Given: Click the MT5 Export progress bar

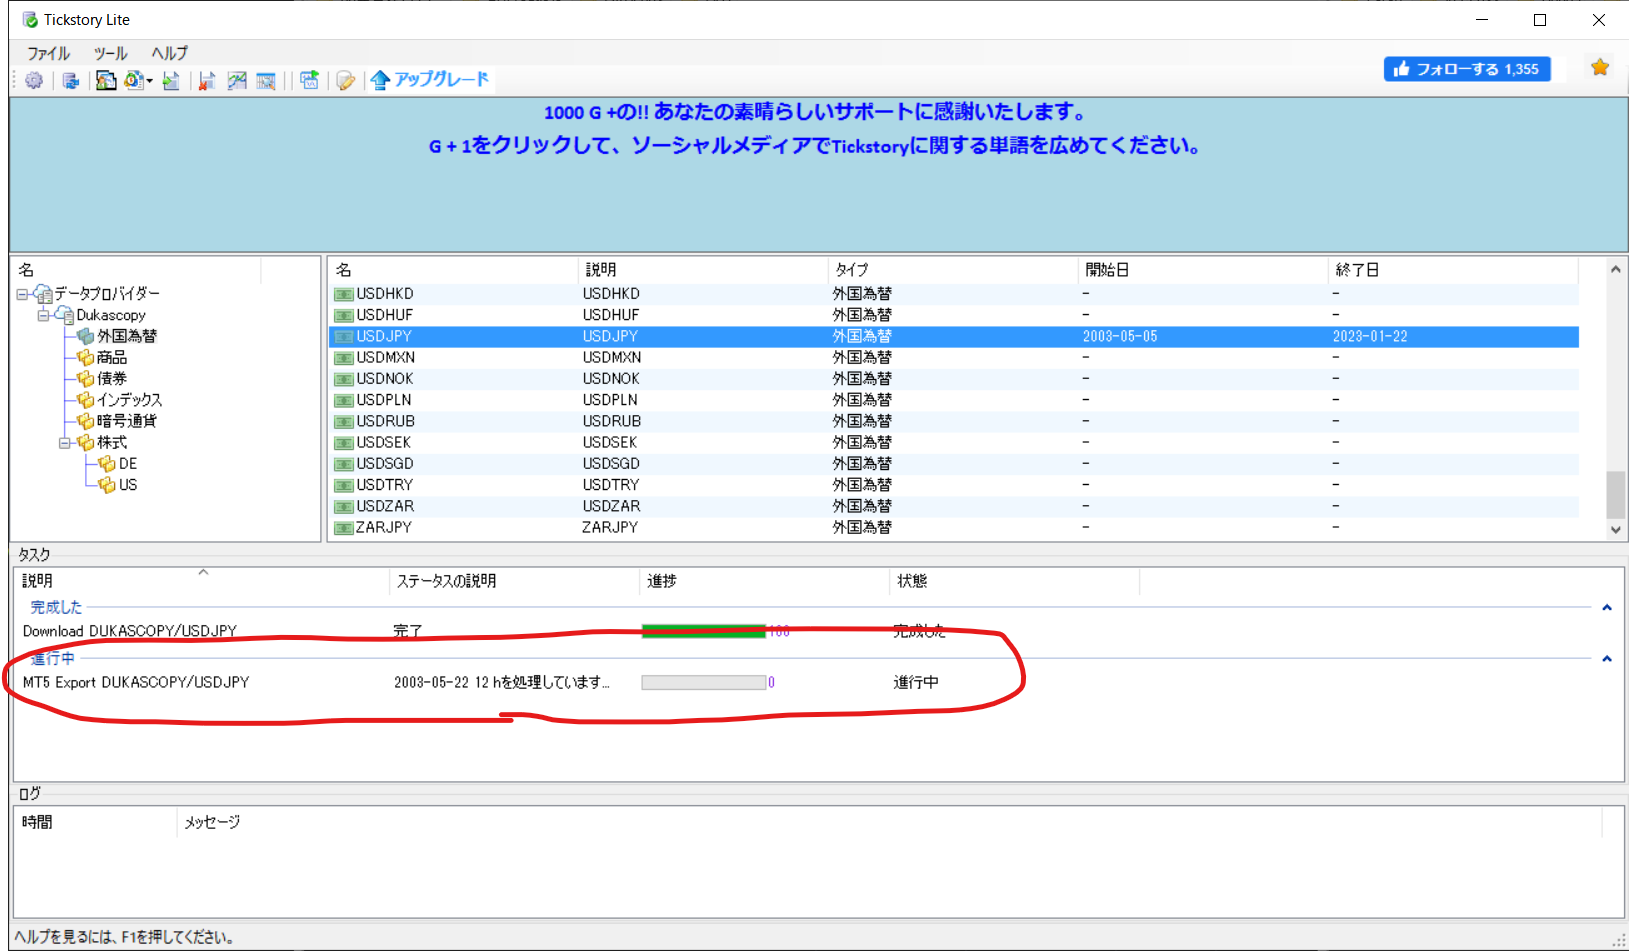Looking at the screenshot, I should tap(704, 682).
